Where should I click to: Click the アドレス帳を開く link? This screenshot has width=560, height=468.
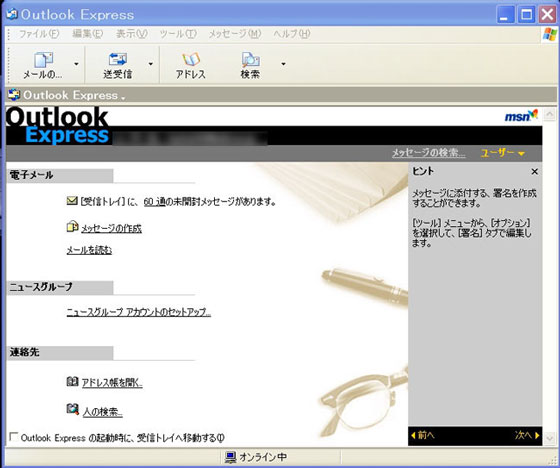112,383
